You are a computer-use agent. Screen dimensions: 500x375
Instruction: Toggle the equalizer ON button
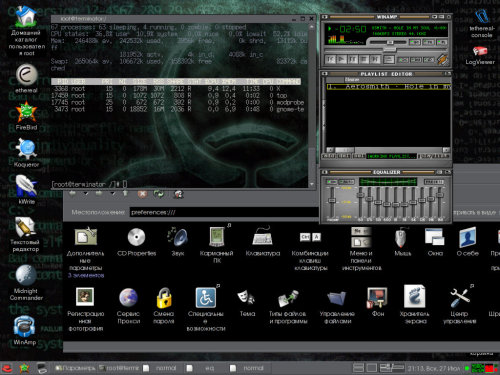(331, 182)
